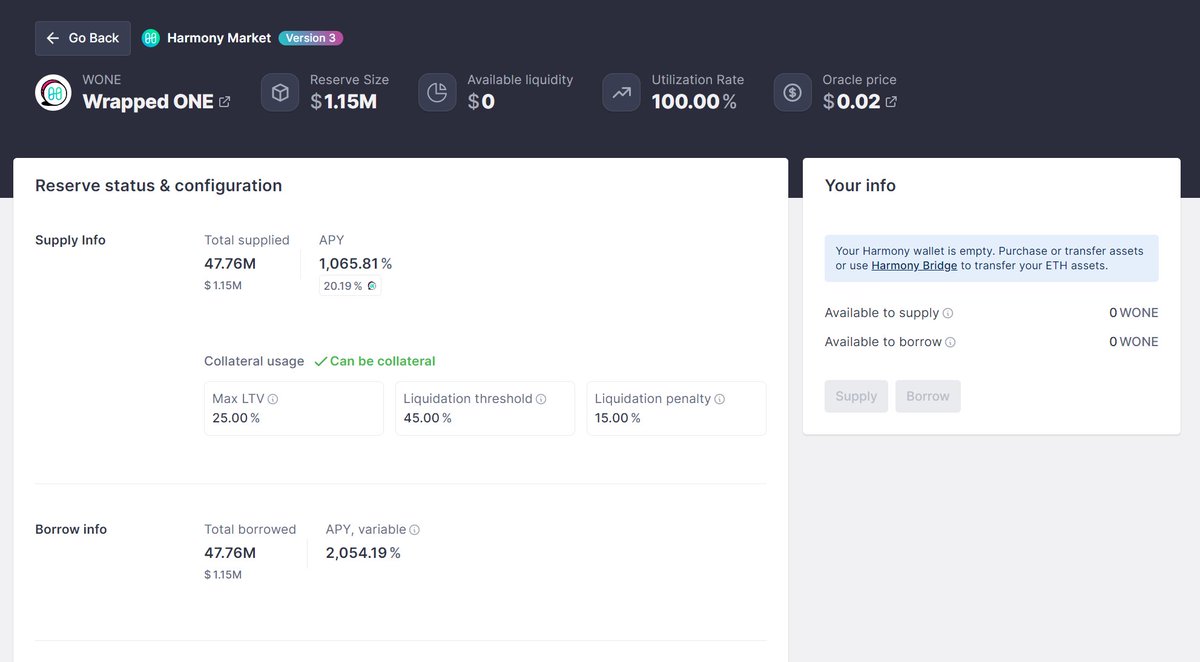Click the 1,065.81% supply APY value

click(355, 264)
